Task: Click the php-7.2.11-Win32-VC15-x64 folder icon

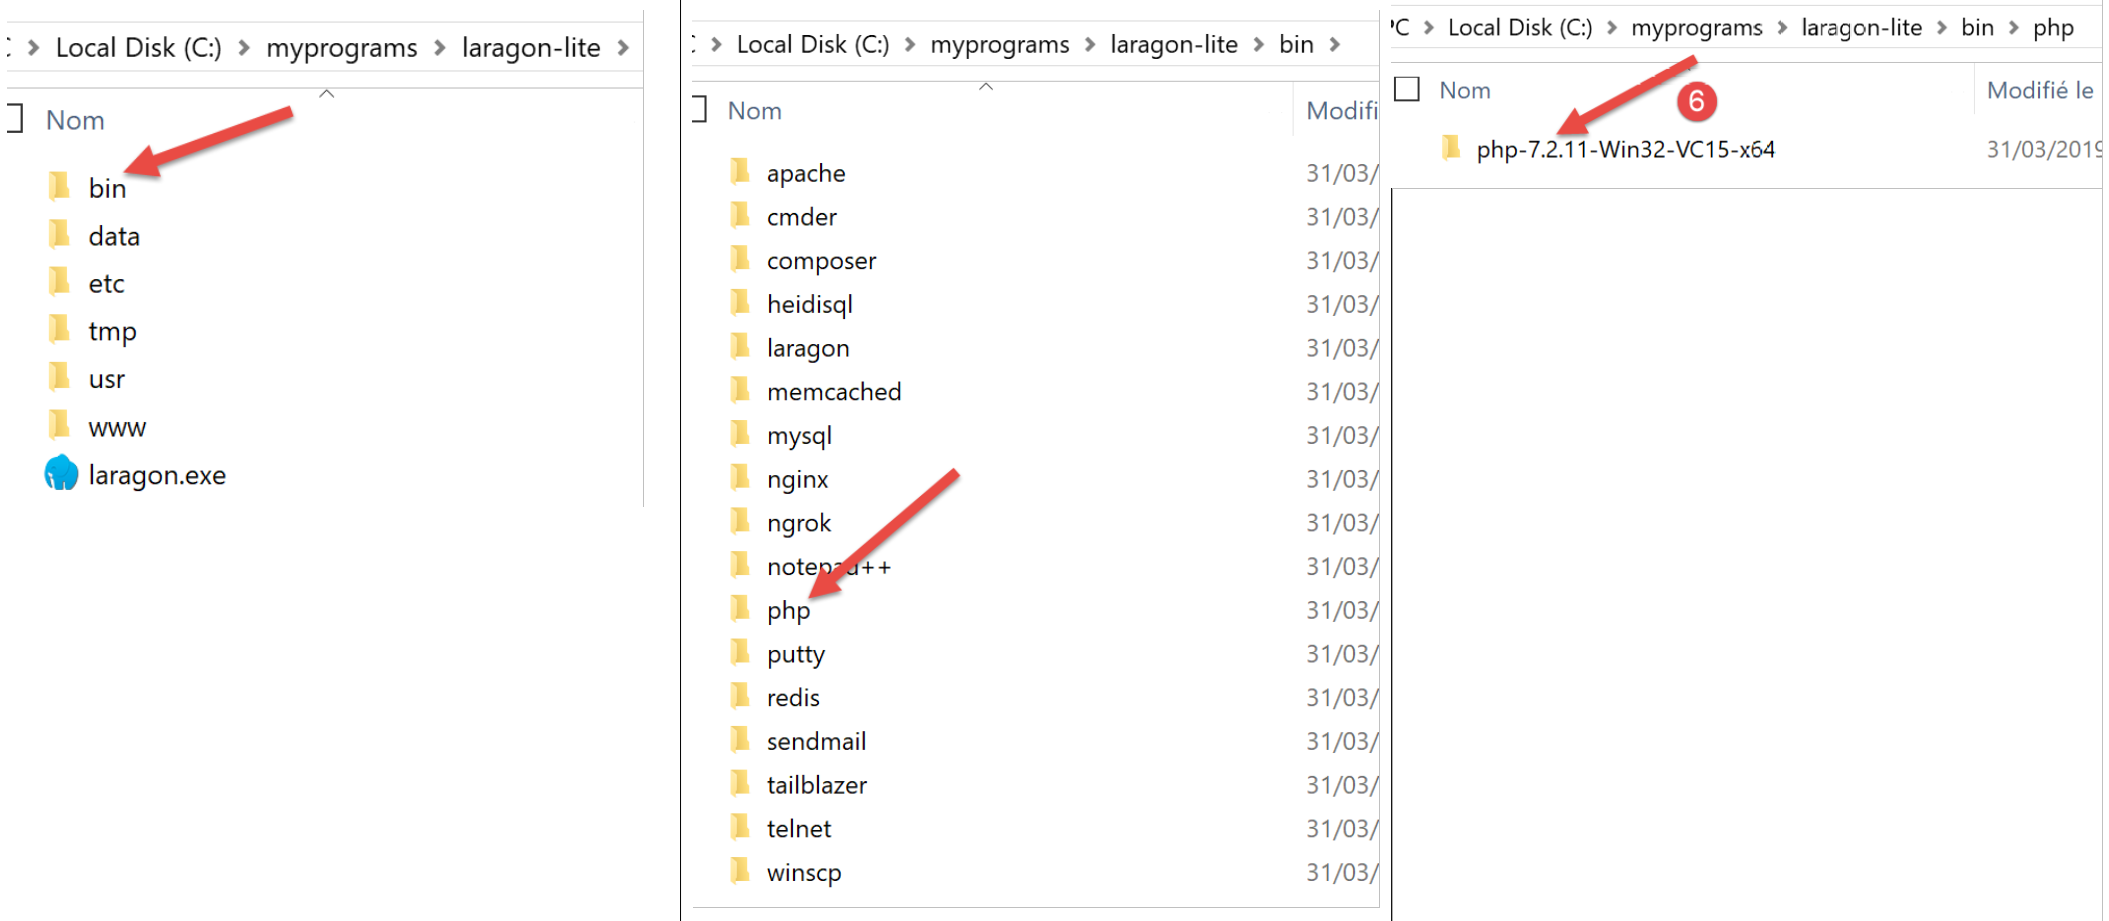Action: pyautogui.click(x=1451, y=149)
